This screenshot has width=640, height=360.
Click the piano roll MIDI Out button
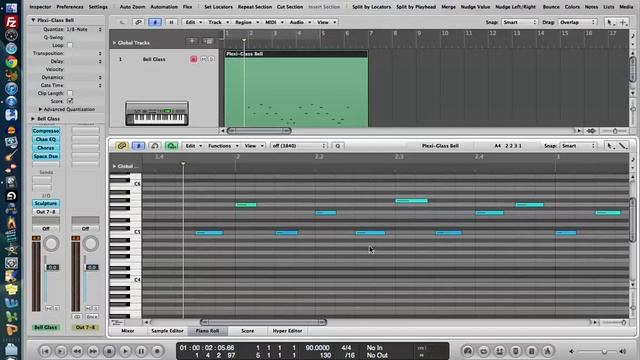155,146
